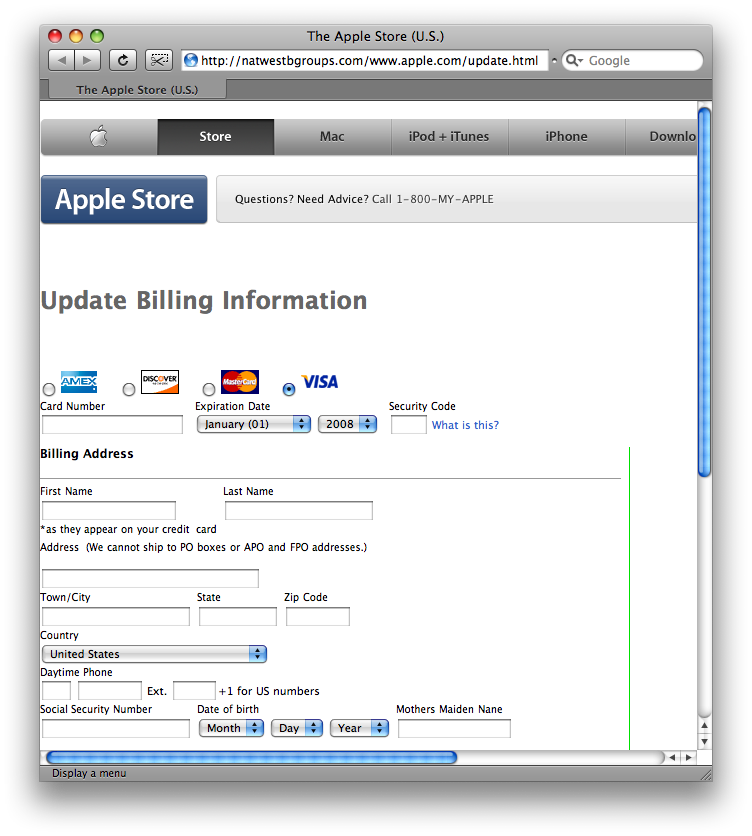Click the window resize grip corner

pyautogui.click(x=705, y=774)
